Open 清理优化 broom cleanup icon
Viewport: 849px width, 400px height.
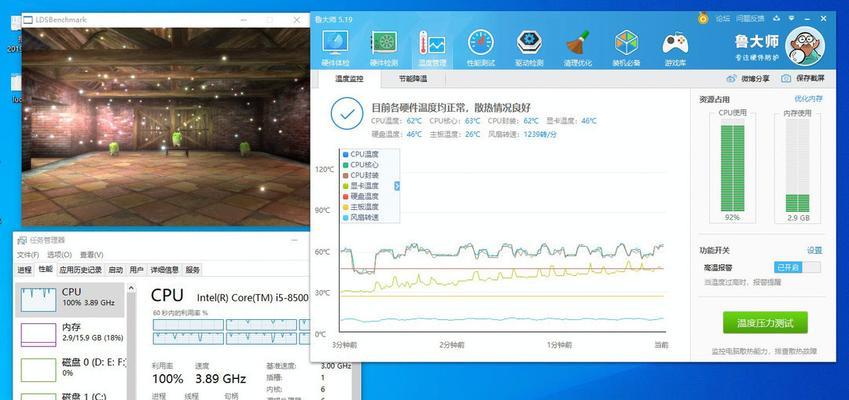coord(578,48)
